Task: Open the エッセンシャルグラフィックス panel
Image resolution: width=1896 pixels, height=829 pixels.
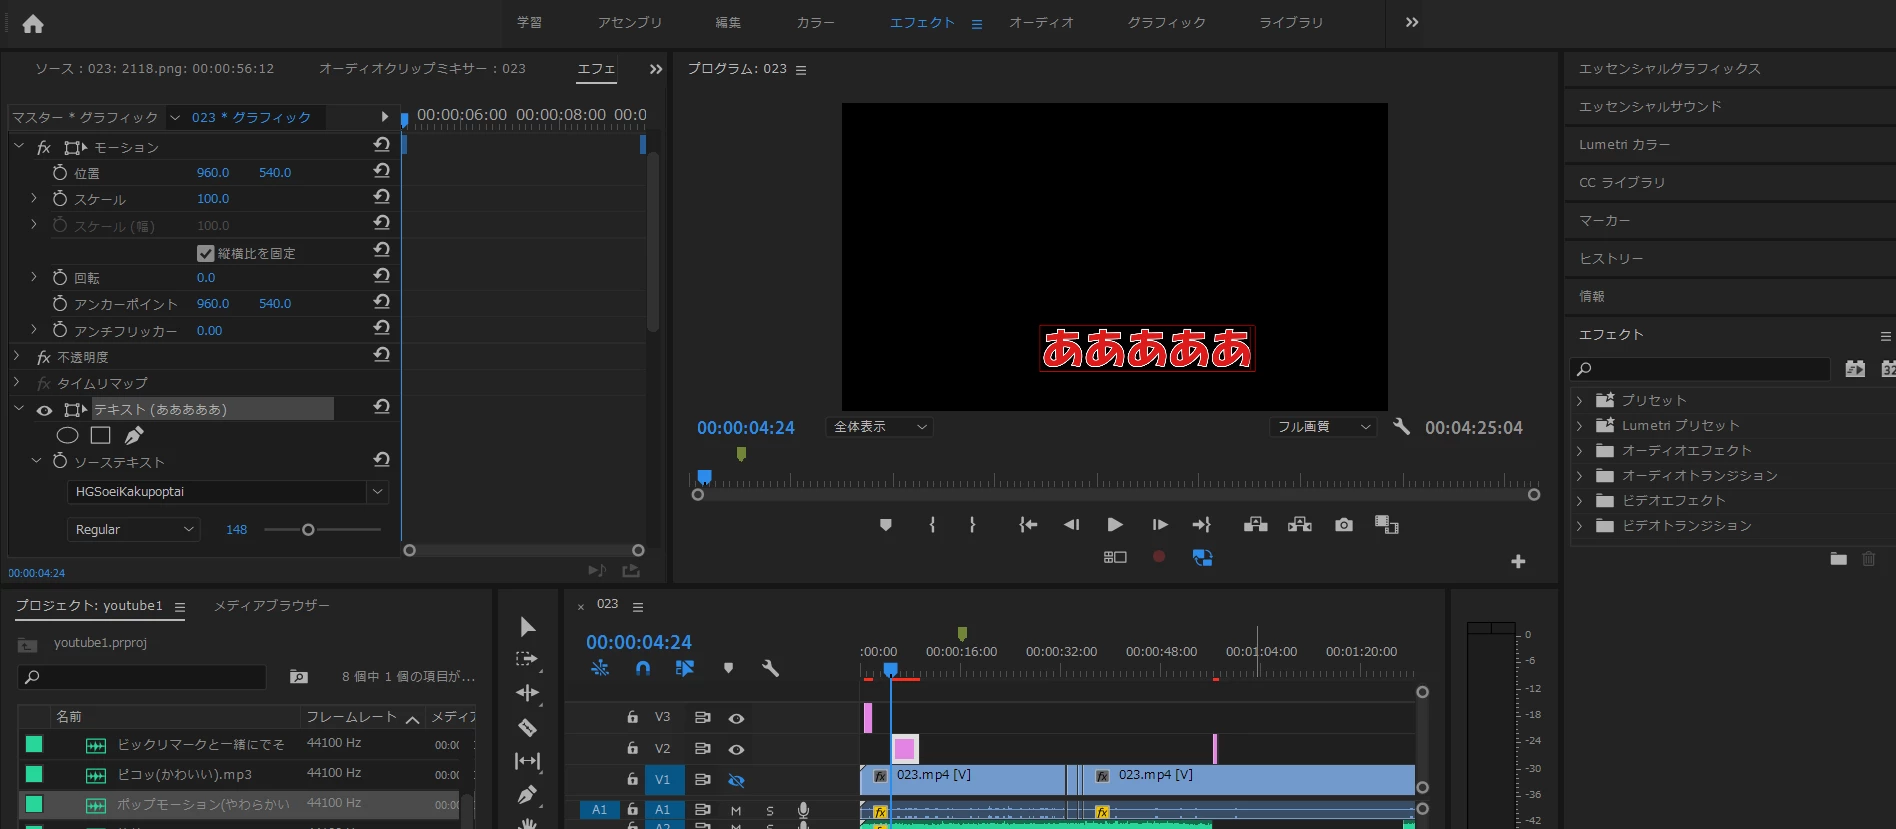Action: (1669, 69)
